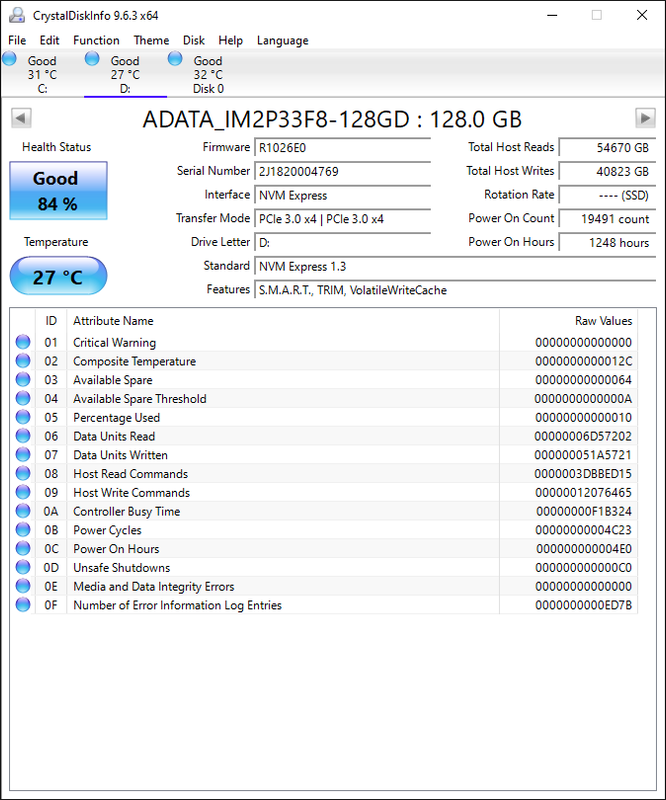
Task: Click status orb for Host Write Commands row
Action: click(x=23, y=492)
